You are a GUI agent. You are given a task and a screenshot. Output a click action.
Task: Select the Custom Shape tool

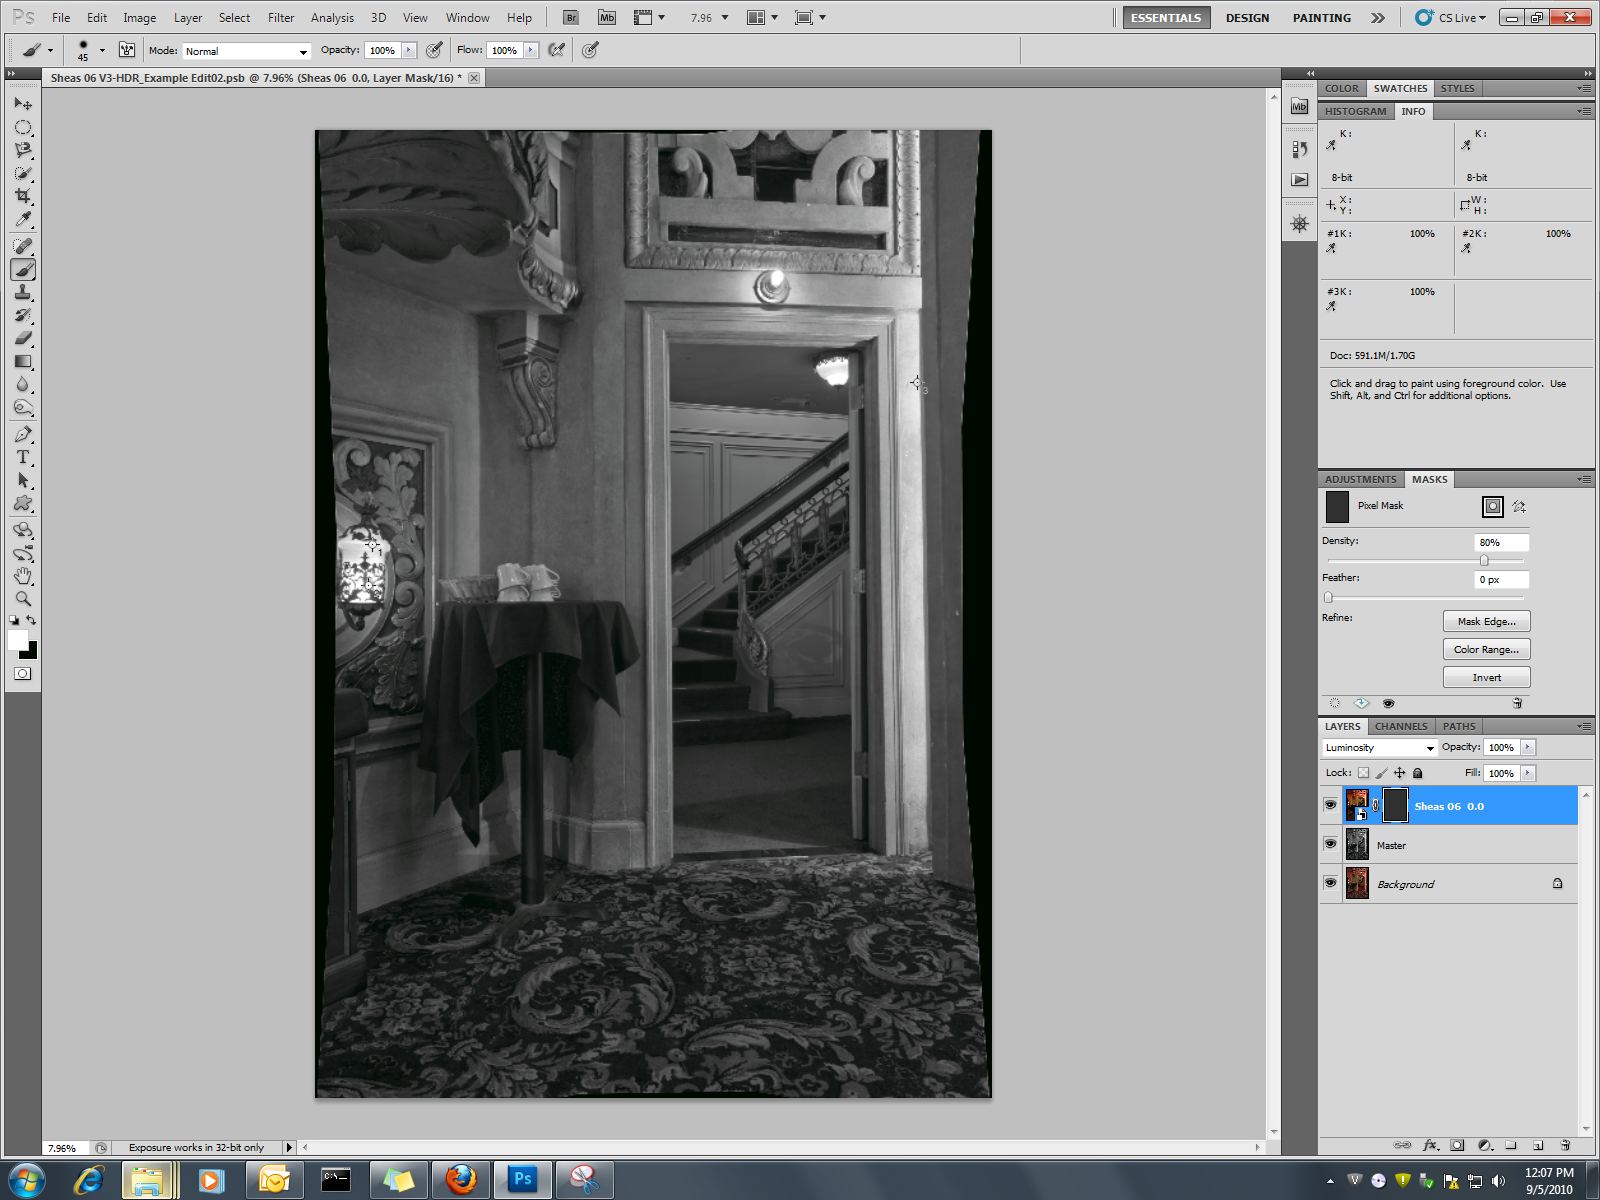pos(23,503)
